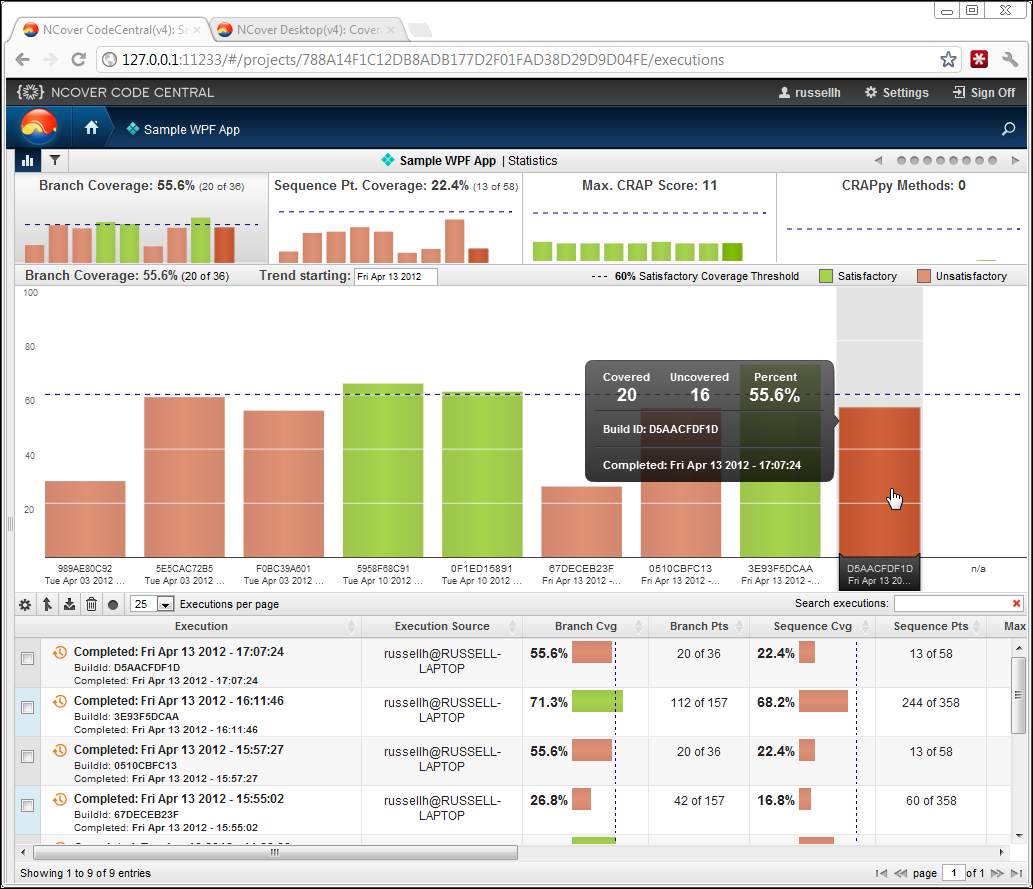Open Settings in the top bar
This screenshot has width=1033, height=889.
(897, 93)
